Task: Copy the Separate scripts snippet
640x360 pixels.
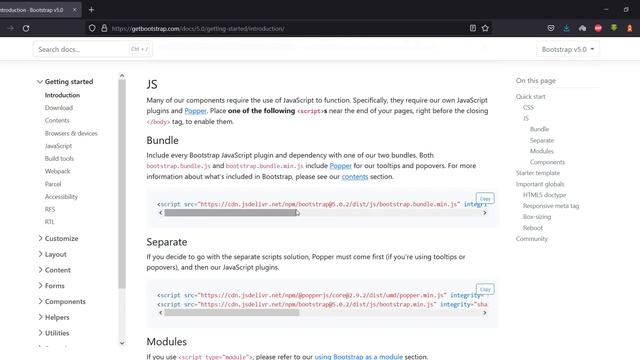Action: tap(485, 289)
